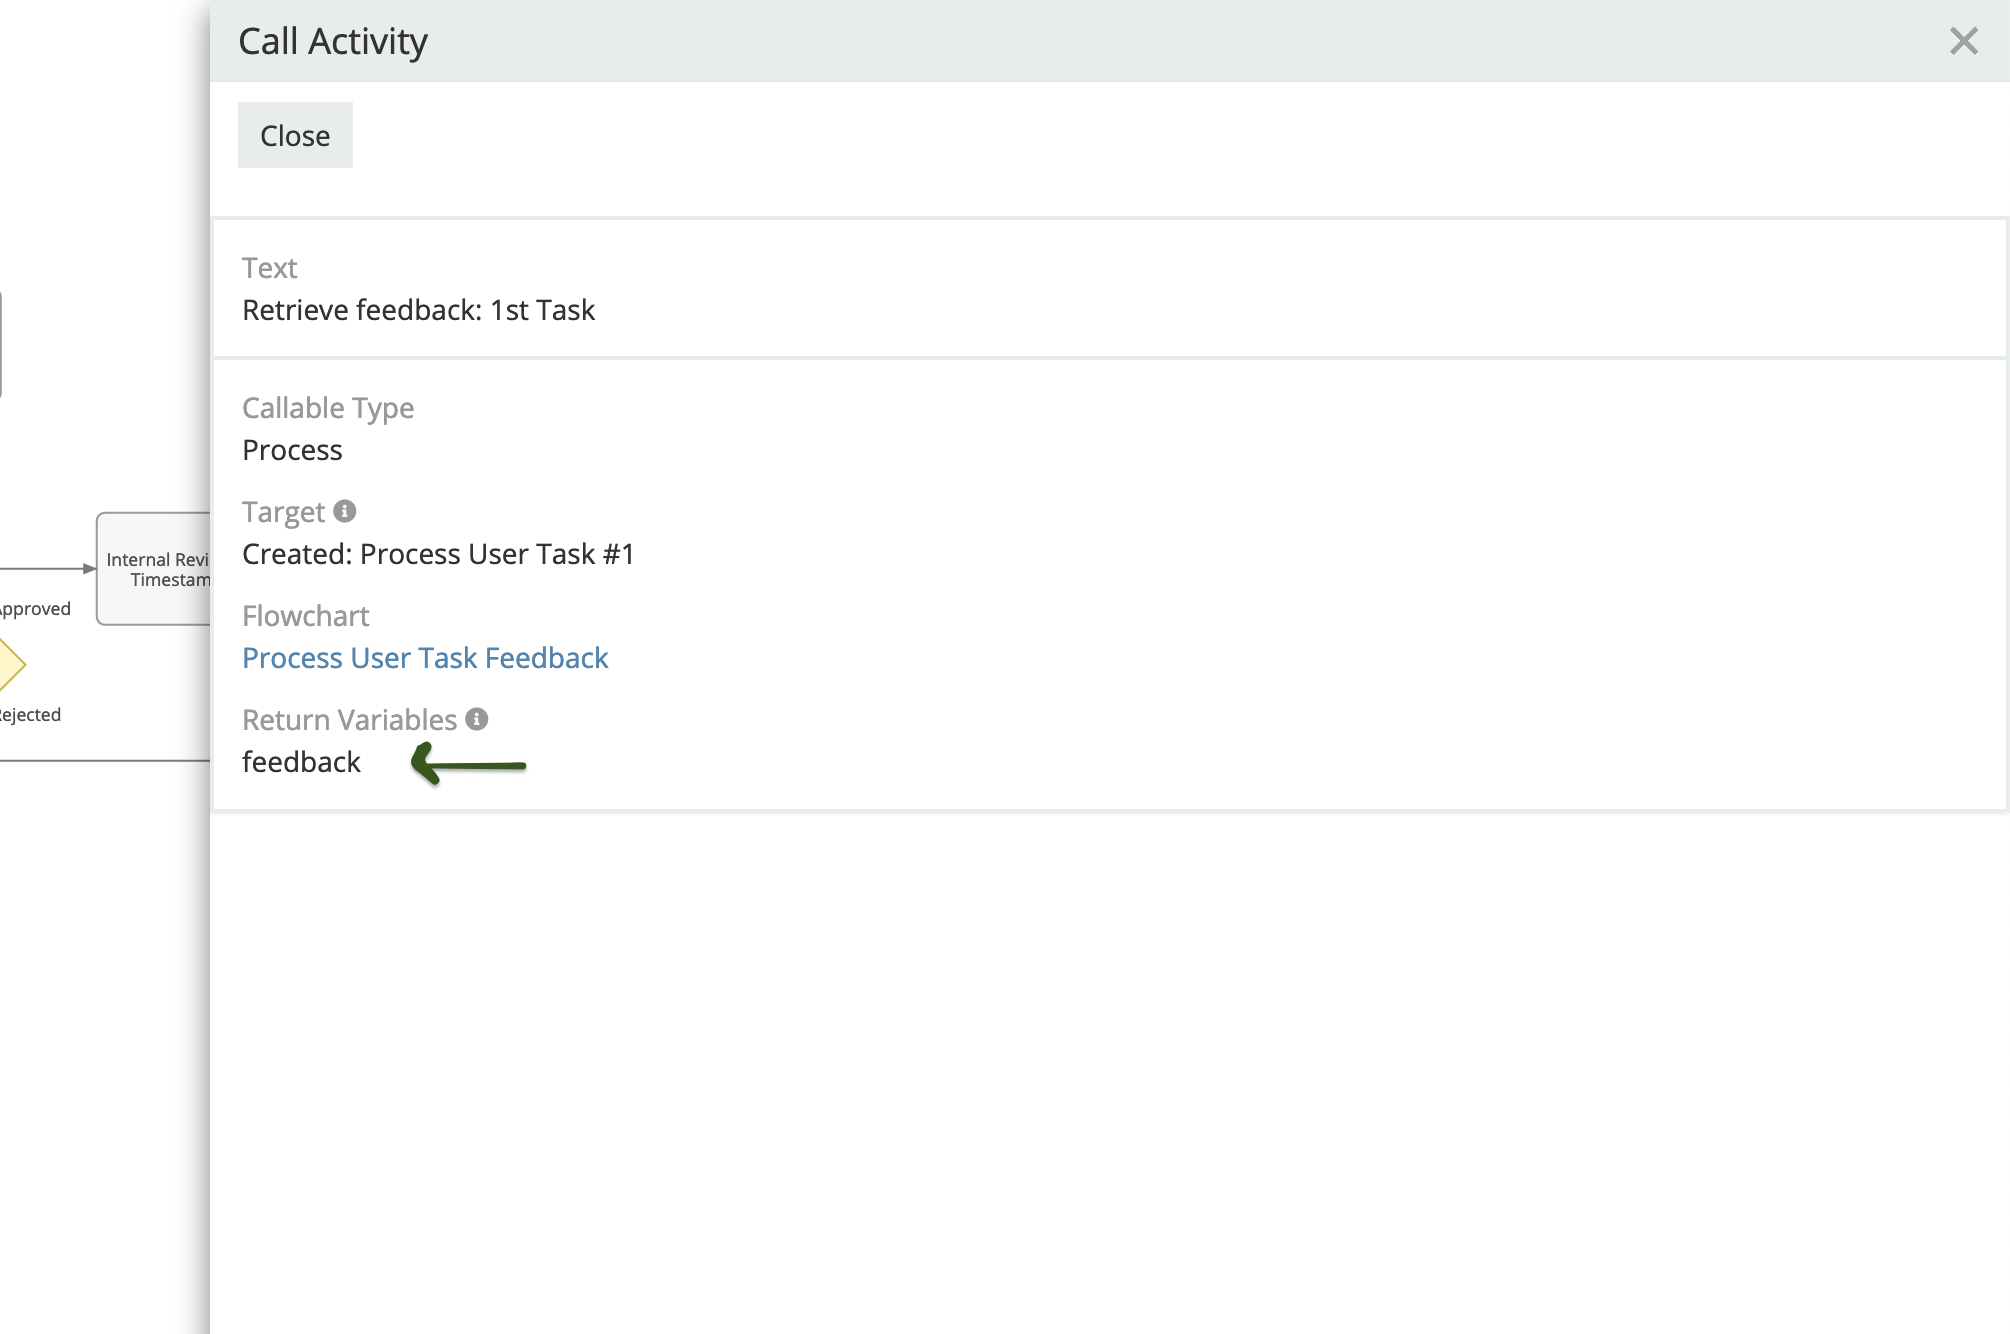The height and width of the screenshot is (1334, 2010).
Task: Close the Call Activity panel with X
Action: click(x=1963, y=41)
